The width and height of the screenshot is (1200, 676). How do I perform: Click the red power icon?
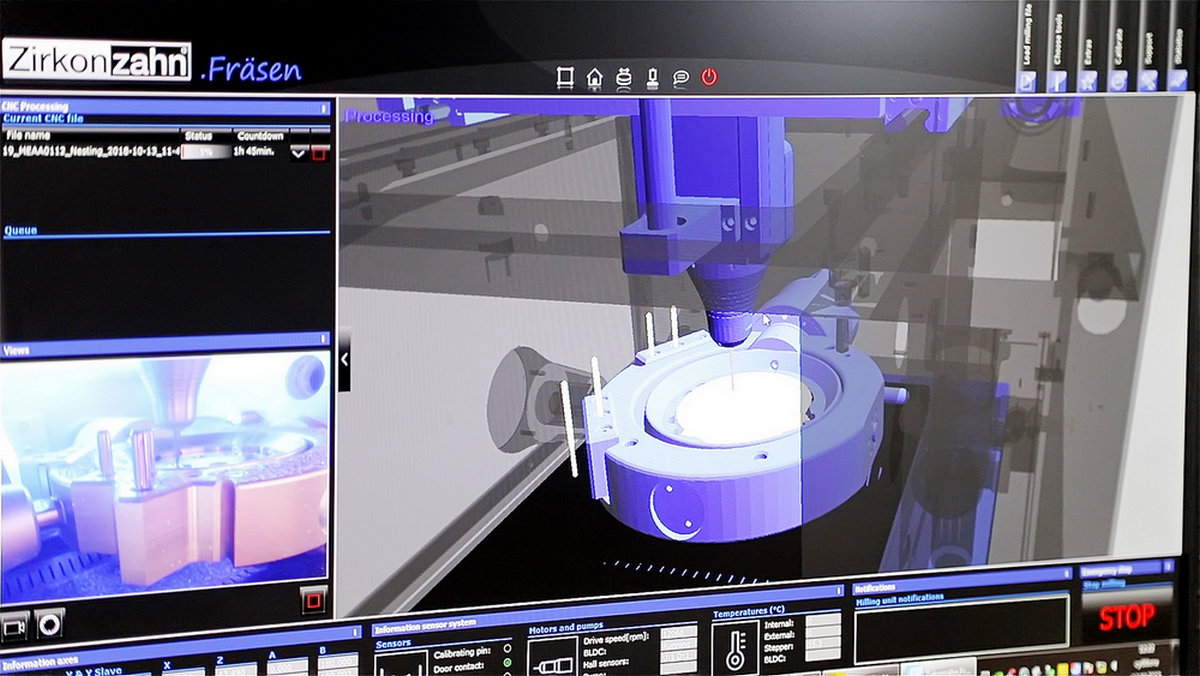(709, 76)
